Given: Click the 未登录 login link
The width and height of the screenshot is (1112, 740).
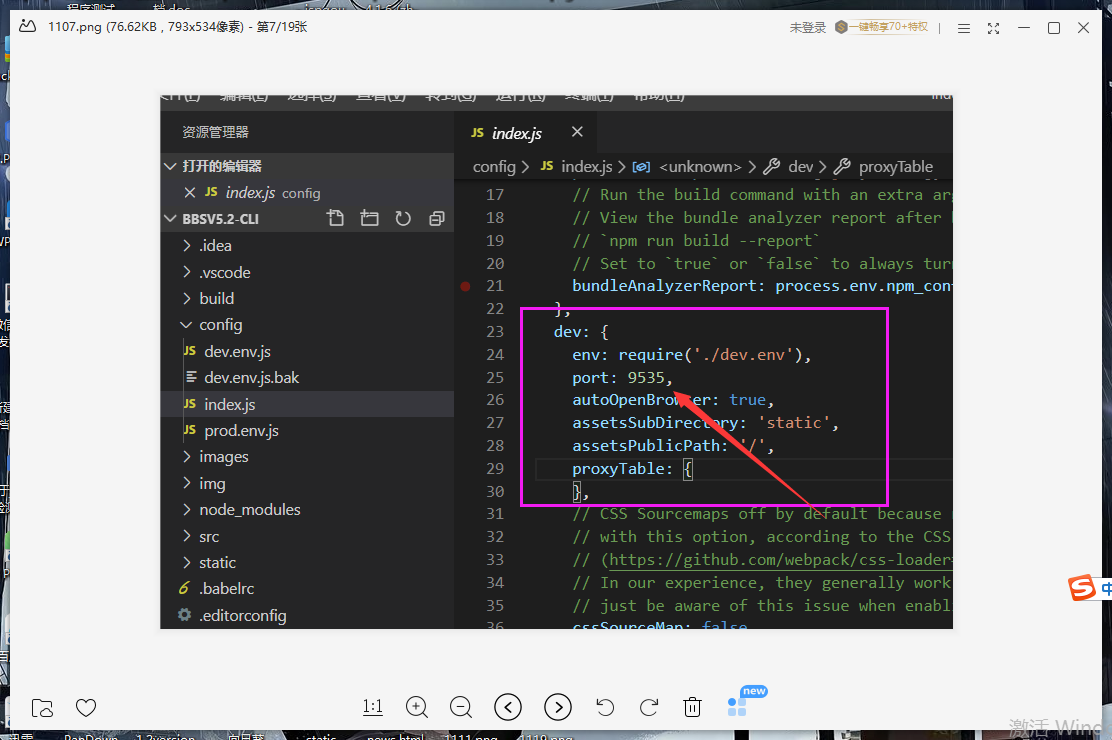Looking at the screenshot, I should 808,28.
